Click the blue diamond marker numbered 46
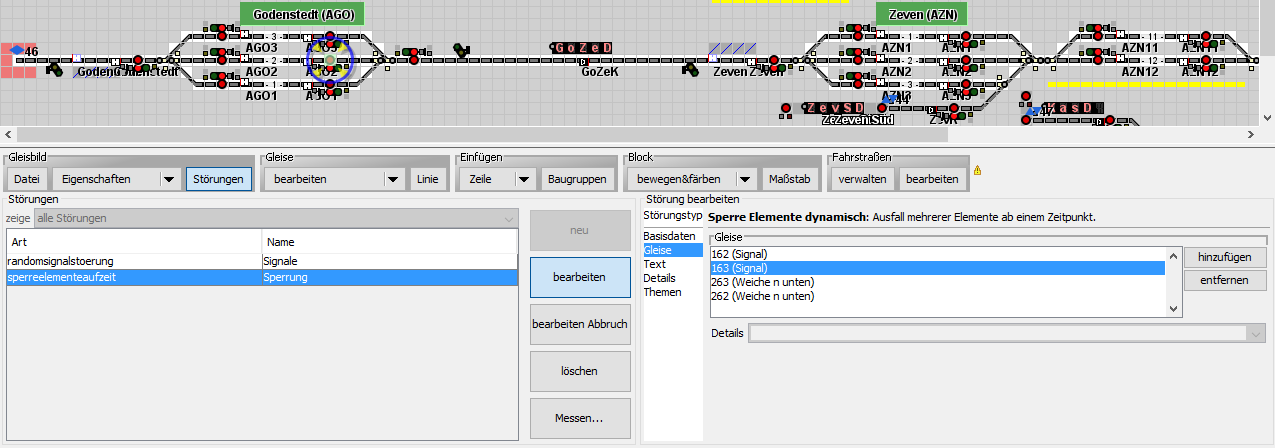 click(x=18, y=50)
